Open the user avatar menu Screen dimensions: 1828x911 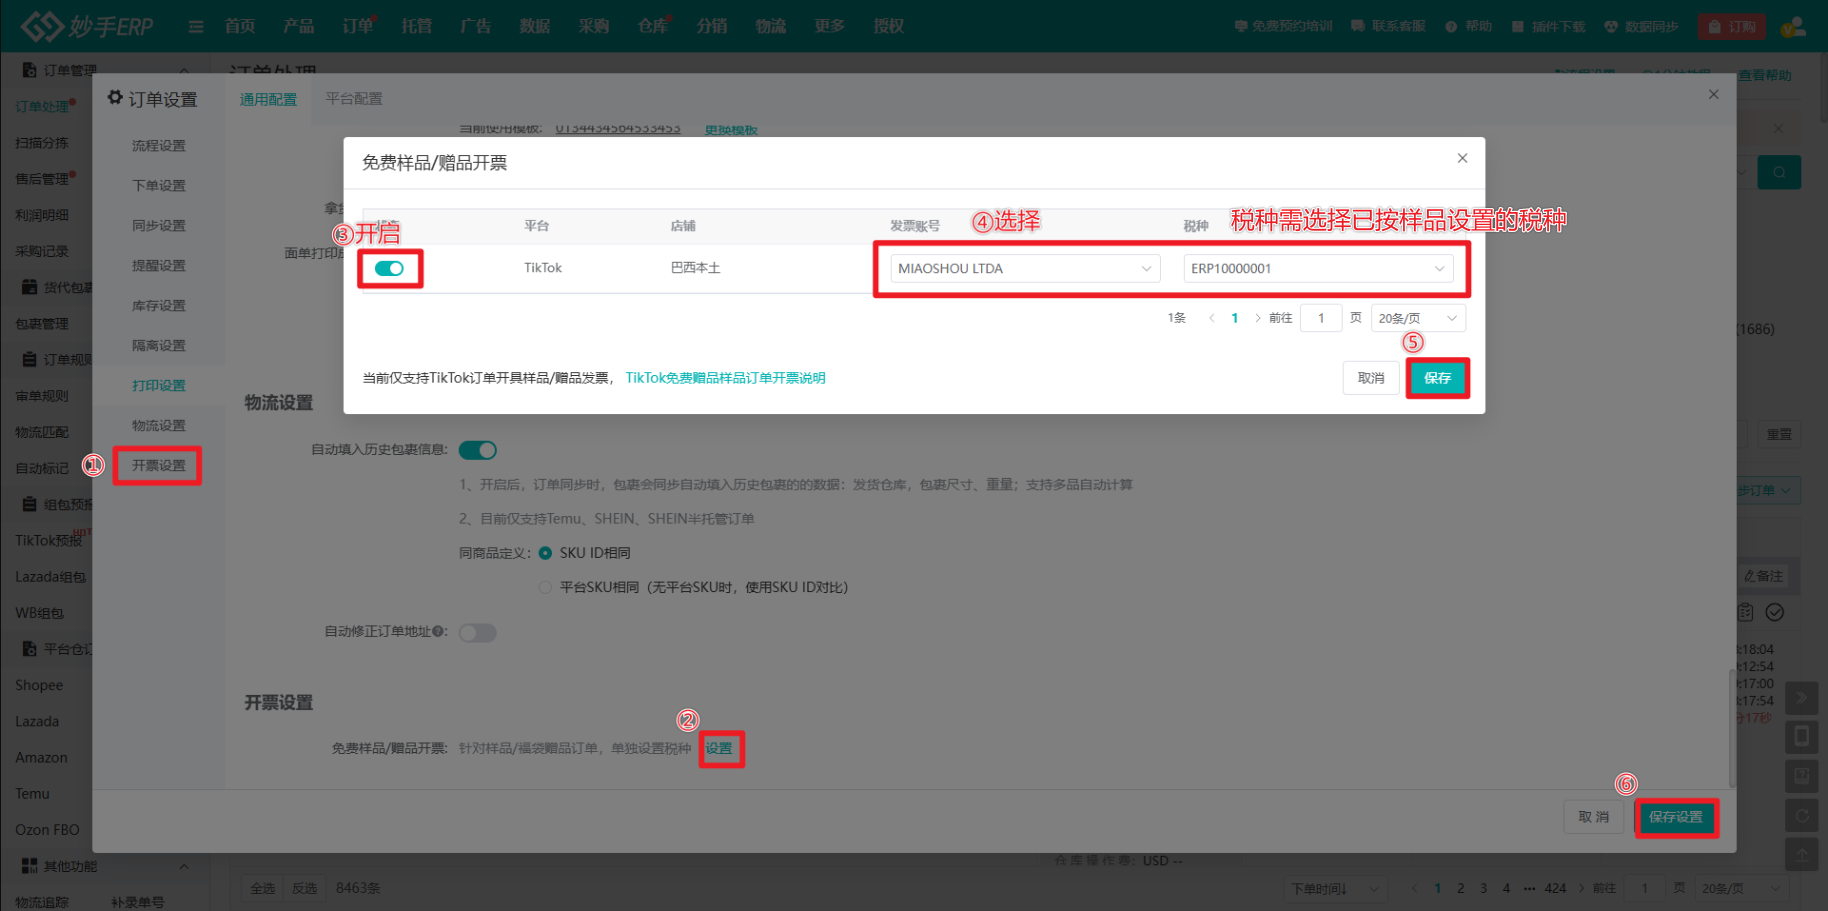coord(1794,26)
